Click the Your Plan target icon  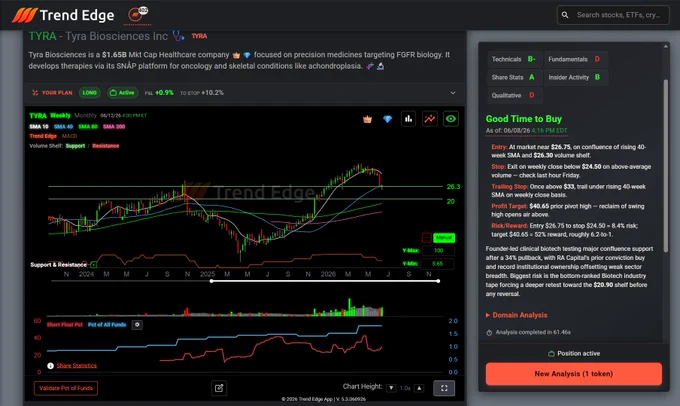35,93
